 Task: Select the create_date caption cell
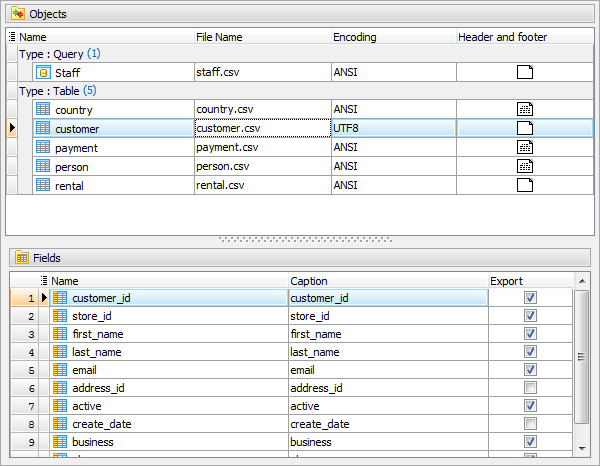pos(388,424)
